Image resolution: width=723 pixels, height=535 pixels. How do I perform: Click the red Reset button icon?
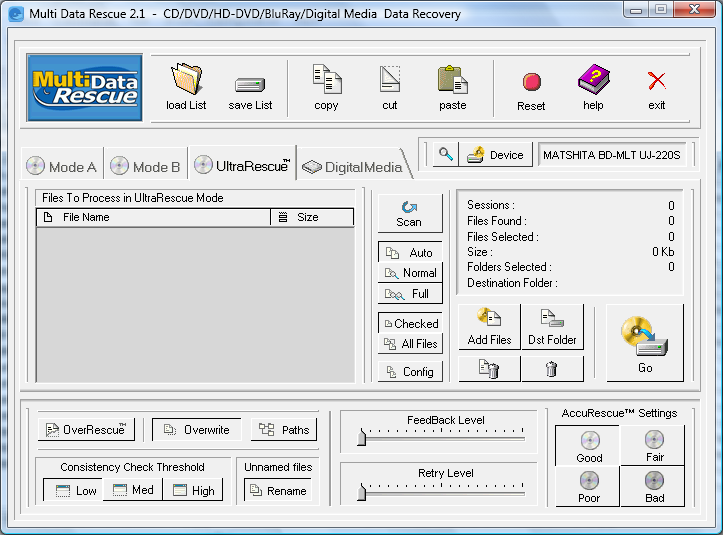[x=532, y=82]
